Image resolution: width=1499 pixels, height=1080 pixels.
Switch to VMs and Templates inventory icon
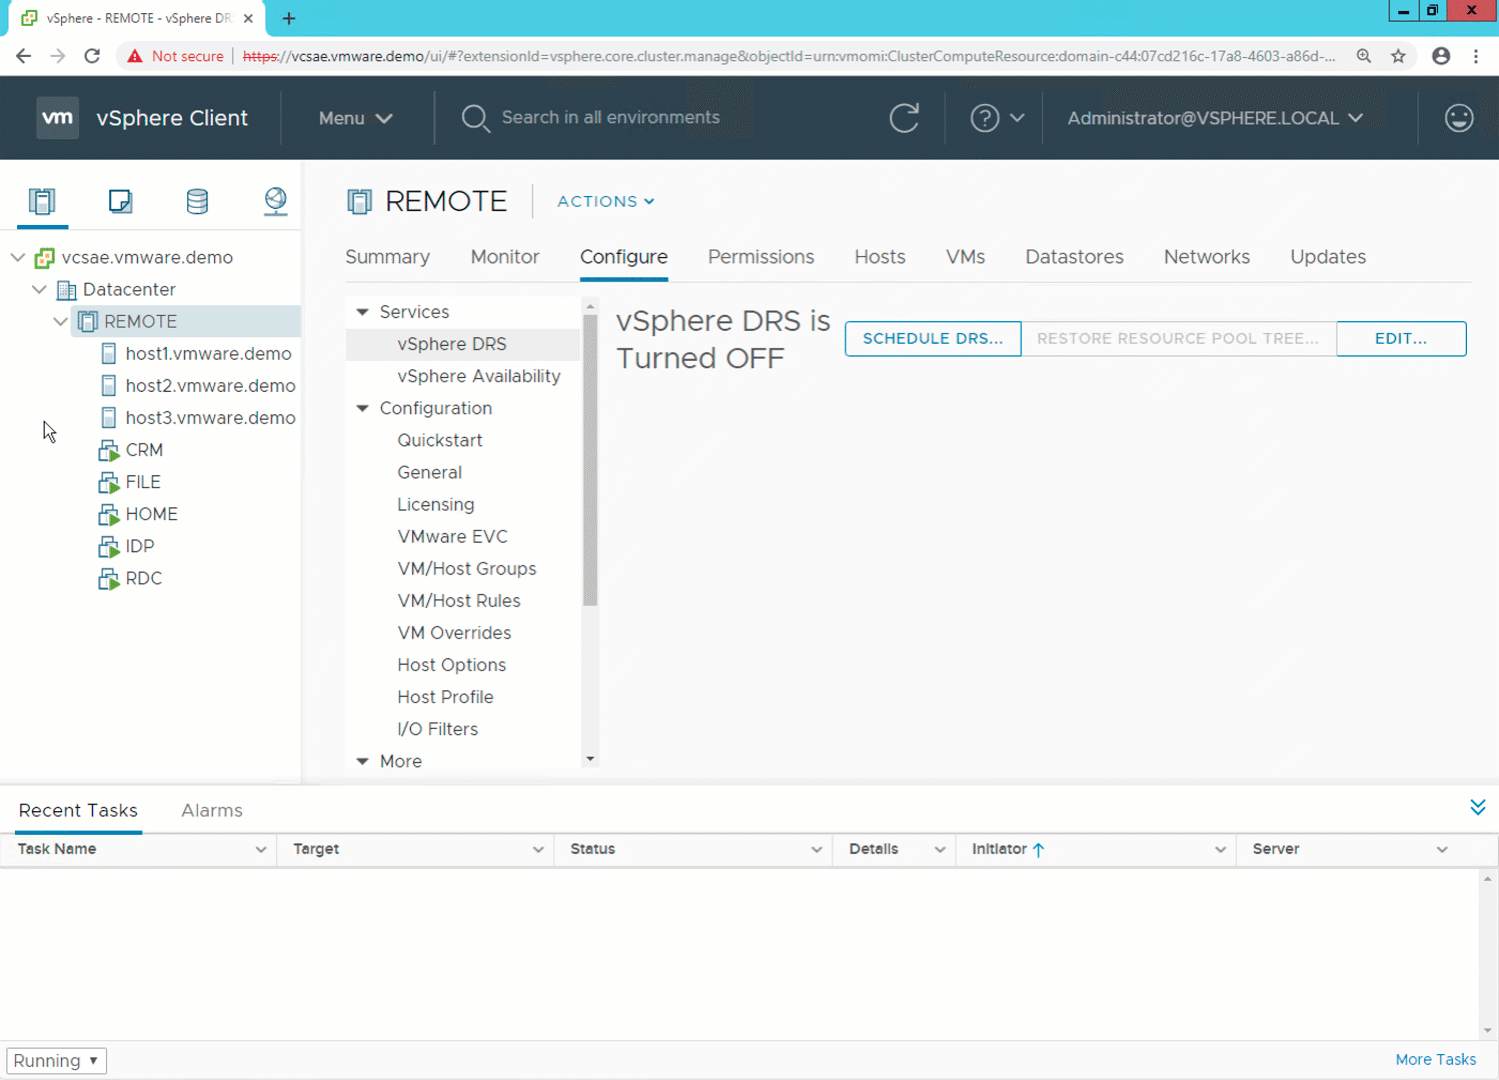pos(120,201)
